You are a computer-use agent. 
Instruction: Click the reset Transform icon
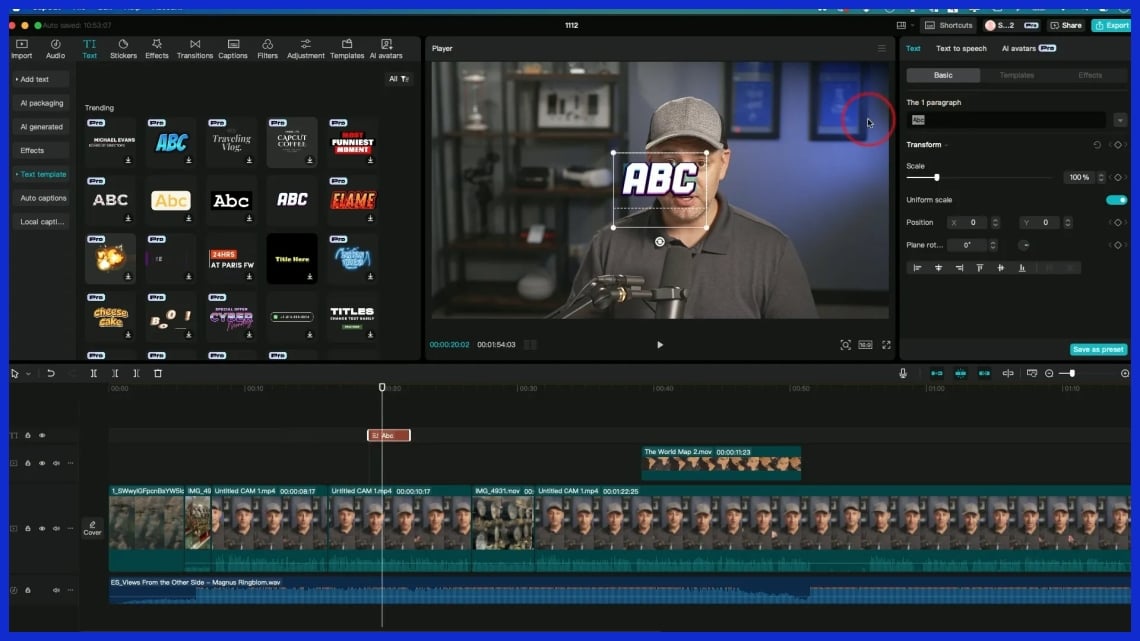[x=1097, y=145]
